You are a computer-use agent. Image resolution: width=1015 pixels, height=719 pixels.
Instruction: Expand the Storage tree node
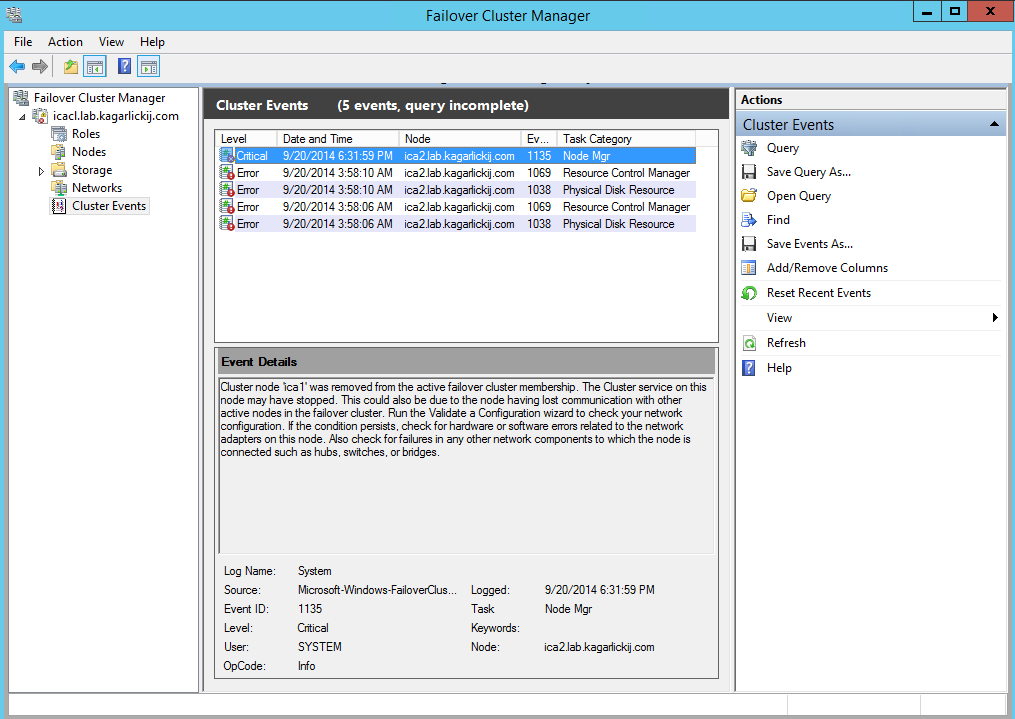coord(41,171)
